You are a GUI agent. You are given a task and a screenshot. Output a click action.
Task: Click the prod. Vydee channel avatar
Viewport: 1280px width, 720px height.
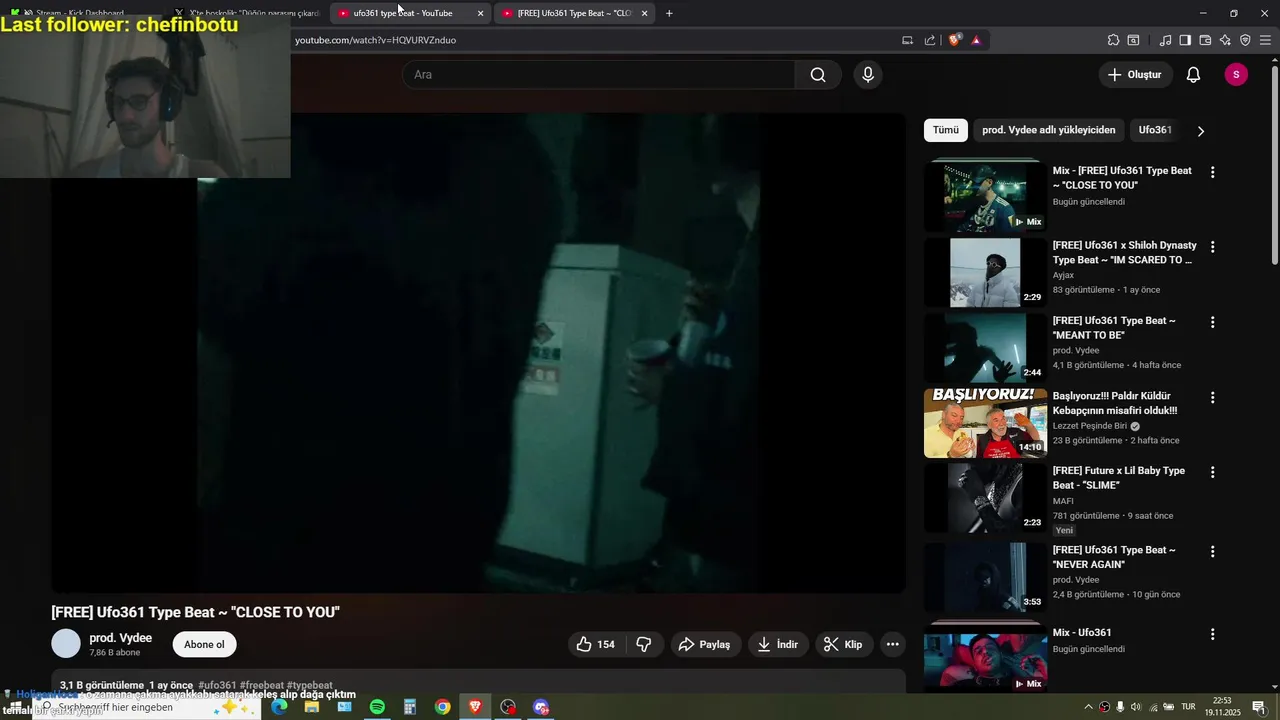point(66,644)
